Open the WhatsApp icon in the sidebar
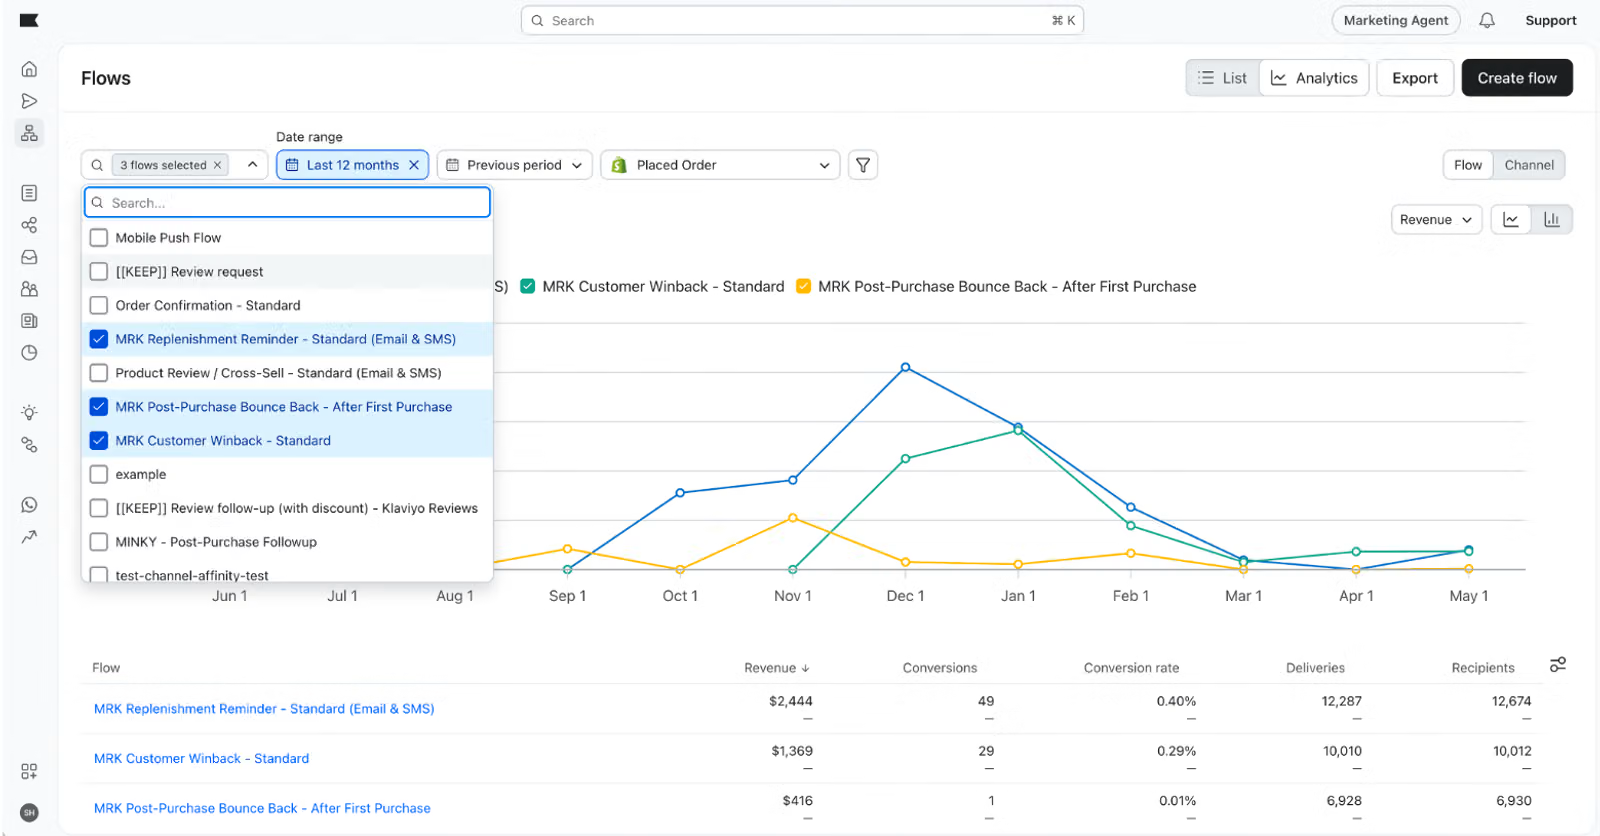The width and height of the screenshot is (1600, 836). coord(29,505)
